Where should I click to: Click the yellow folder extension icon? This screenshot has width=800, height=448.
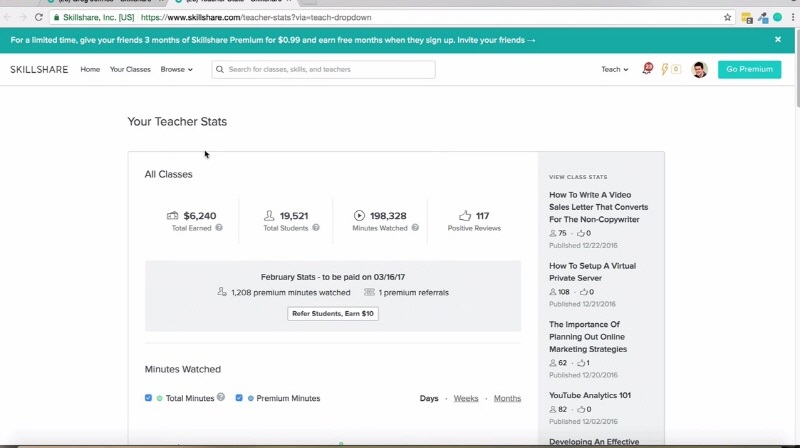pos(747,18)
